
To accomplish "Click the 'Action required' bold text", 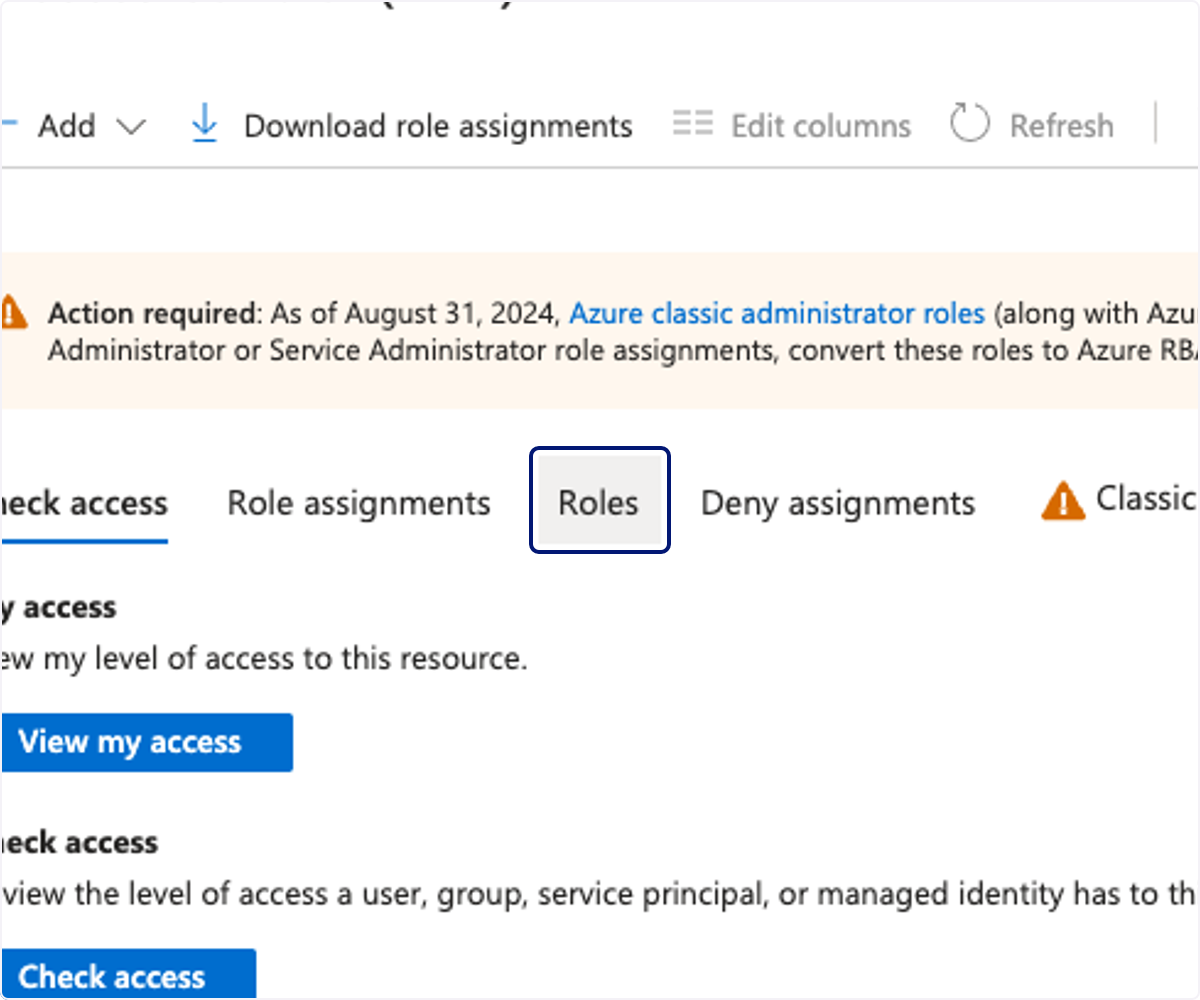I will tap(154, 314).
